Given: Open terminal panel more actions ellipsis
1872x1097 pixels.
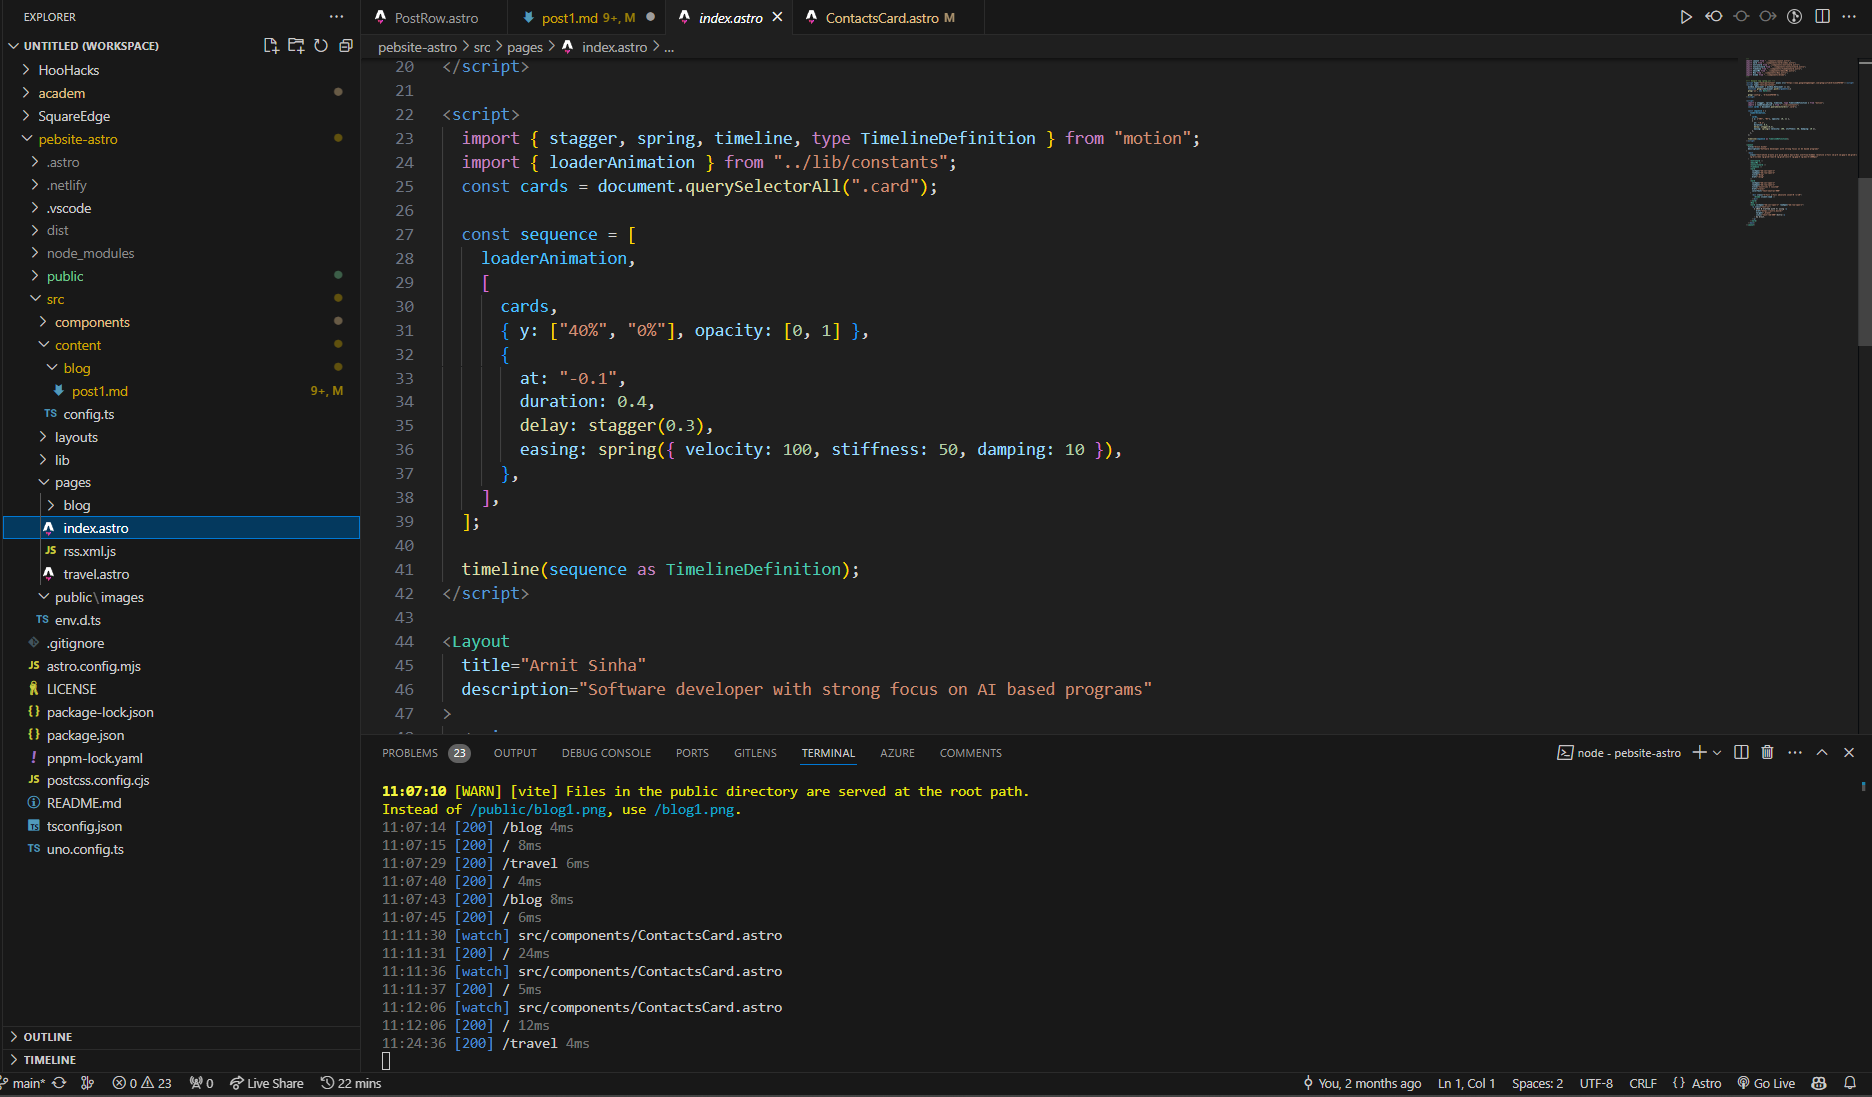Looking at the screenshot, I should click(1795, 752).
